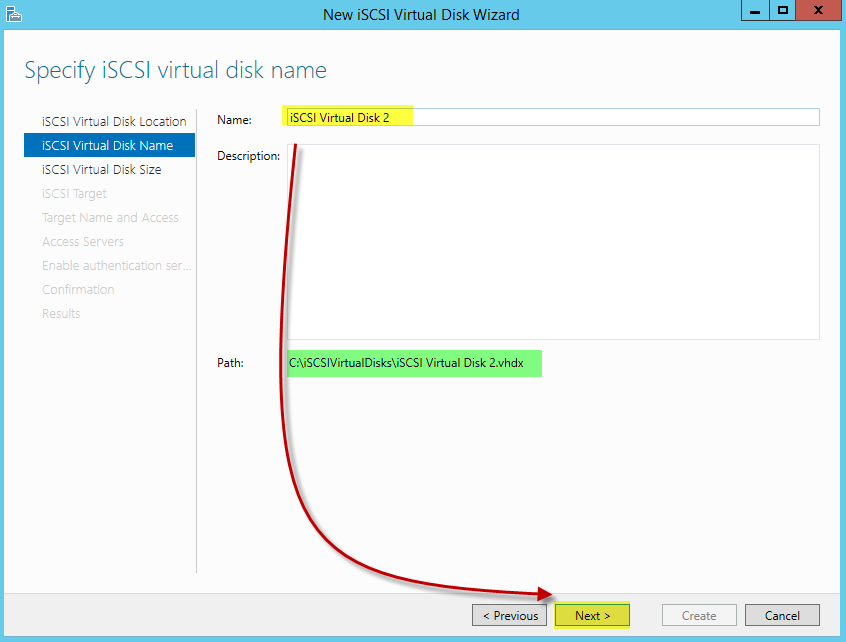Image resolution: width=846 pixels, height=642 pixels.
Task: Click the grayed iSCSI Target step
Action: tap(74, 194)
